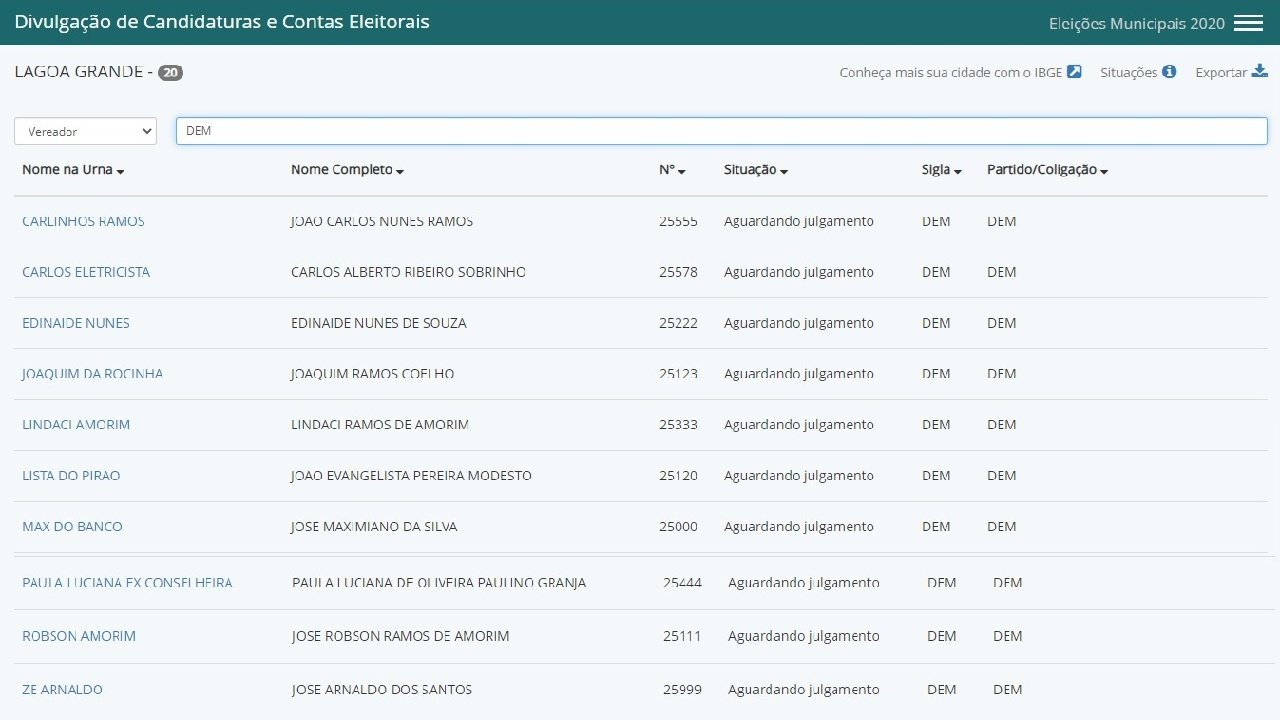Viewport: 1280px width, 720px height.
Task: Sort by N° column header
Action: [672, 170]
